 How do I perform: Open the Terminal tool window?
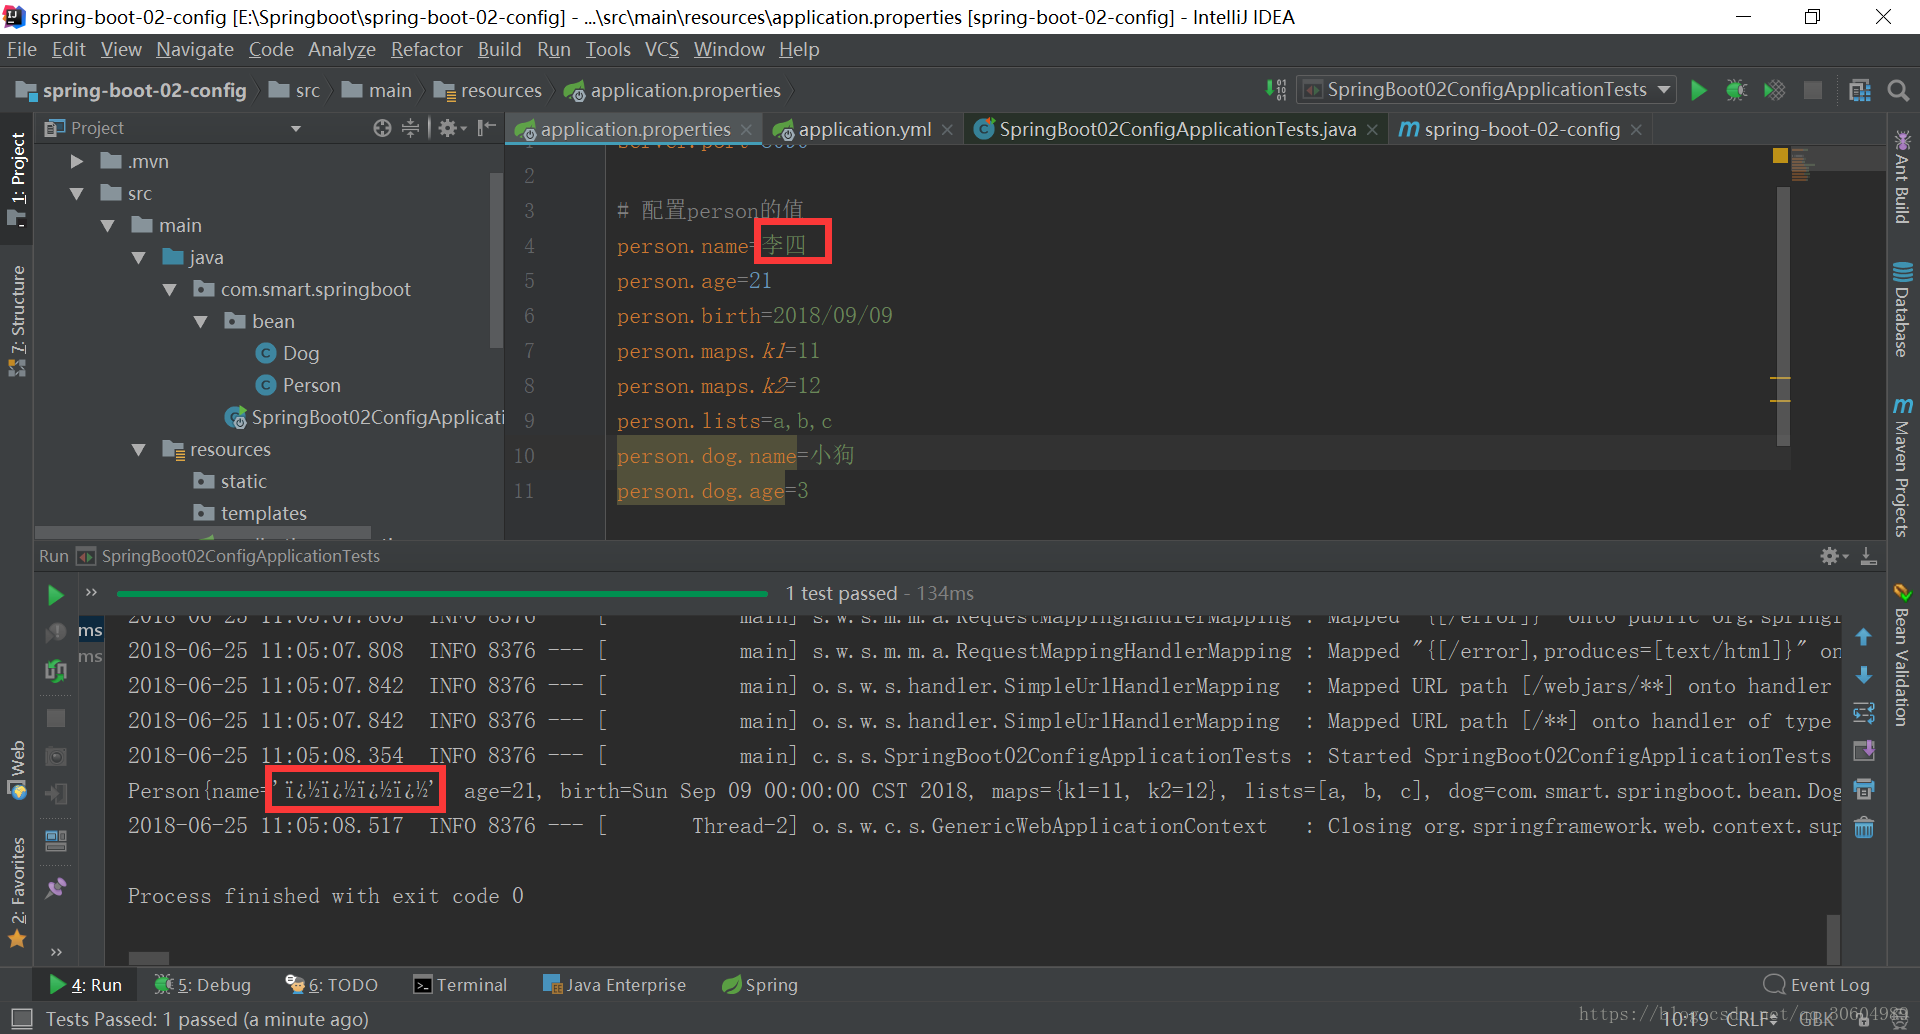tap(460, 985)
